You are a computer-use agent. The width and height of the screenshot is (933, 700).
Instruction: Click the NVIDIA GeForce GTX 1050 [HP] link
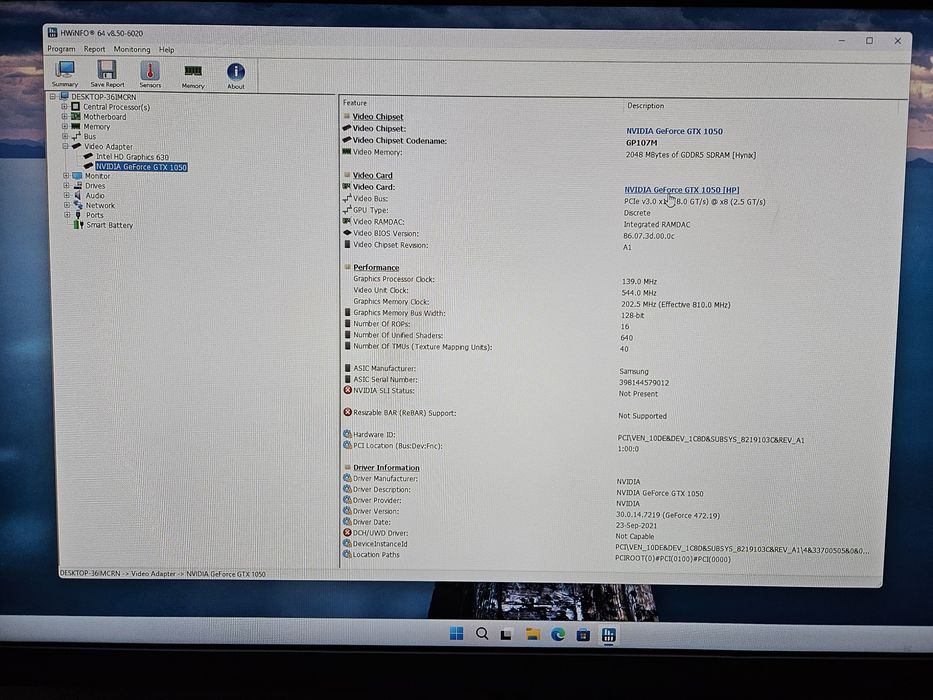pos(681,190)
